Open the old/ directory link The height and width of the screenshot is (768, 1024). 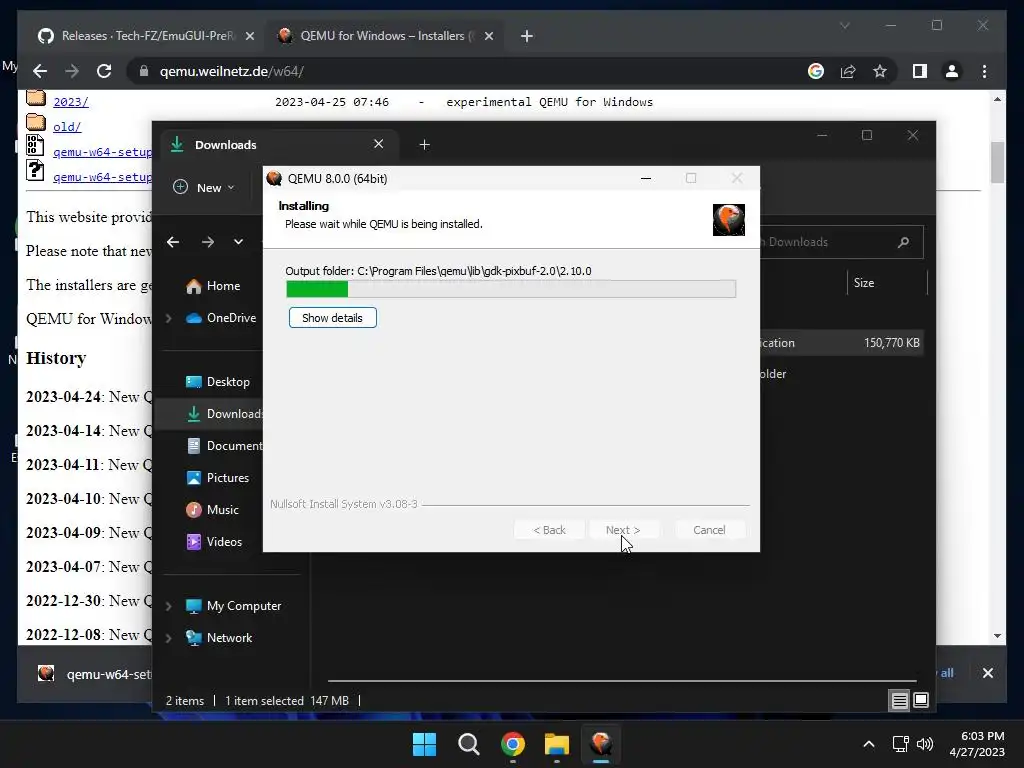[67, 127]
